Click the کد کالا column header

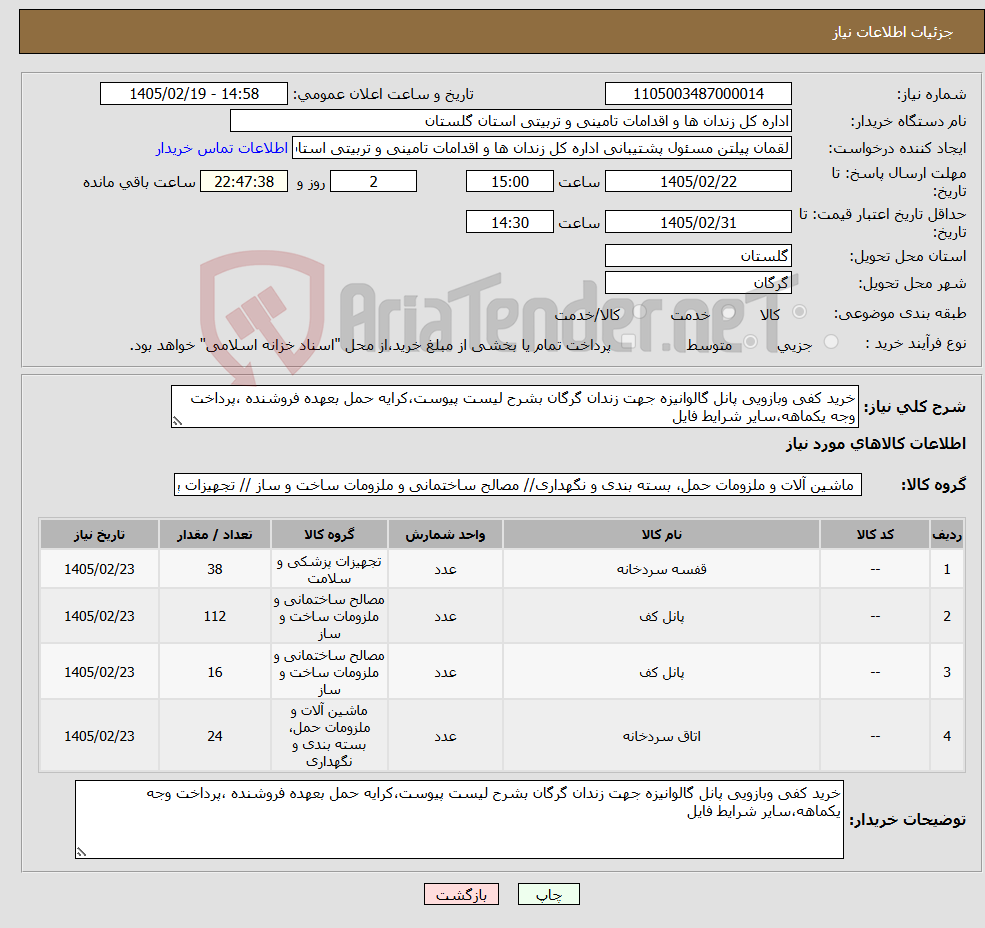click(x=874, y=535)
